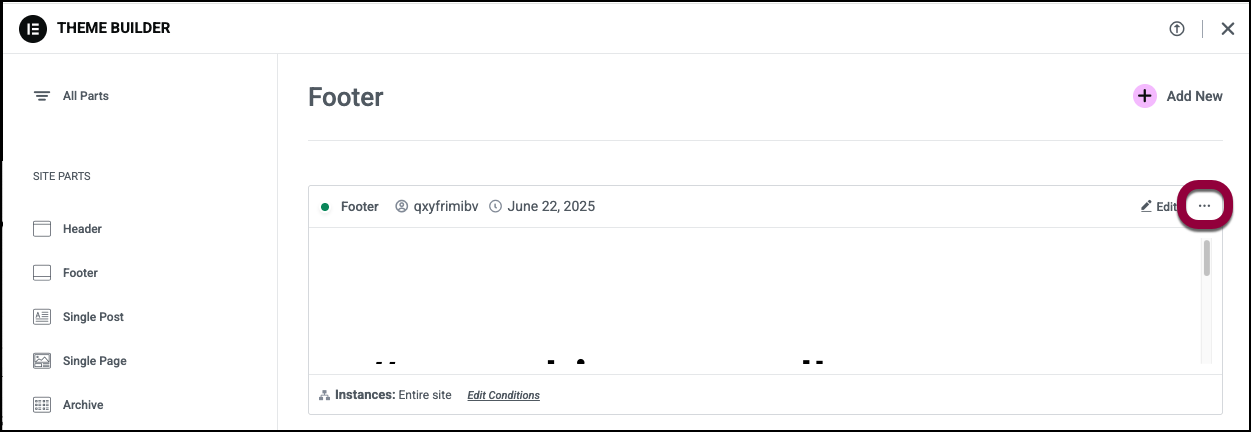Open the Single Page site part

(x=94, y=361)
